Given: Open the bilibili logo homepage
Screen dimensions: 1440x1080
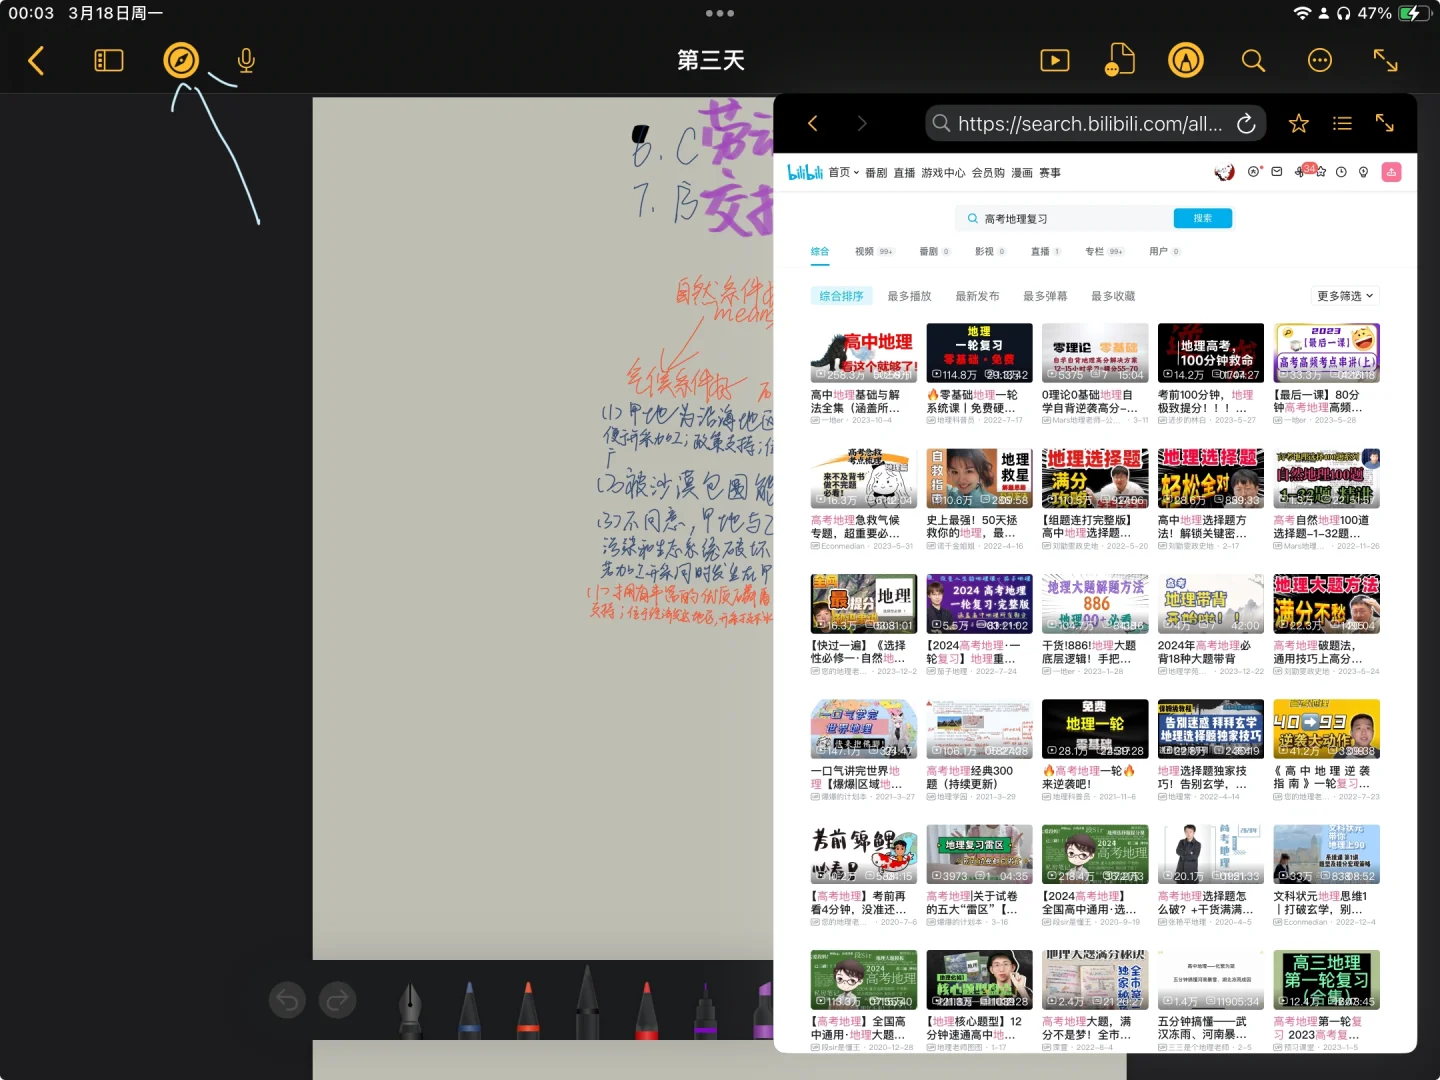Looking at the screenshot, I should [805, 172].
